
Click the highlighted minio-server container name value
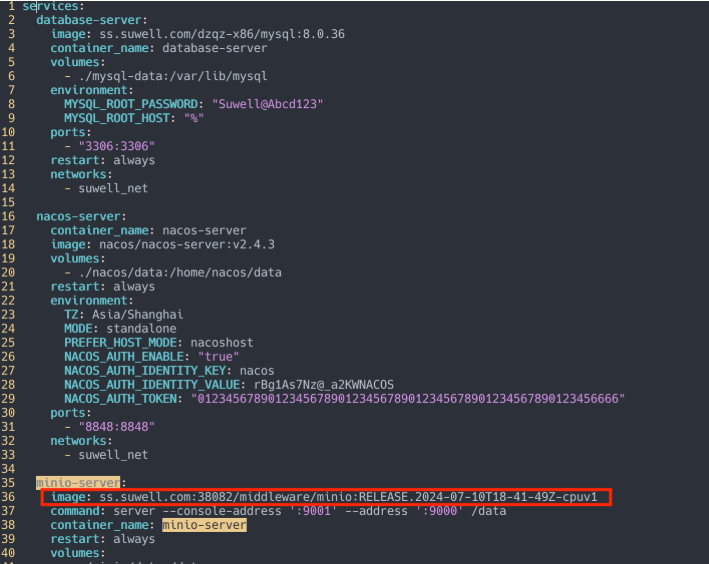tap(204, 525)
